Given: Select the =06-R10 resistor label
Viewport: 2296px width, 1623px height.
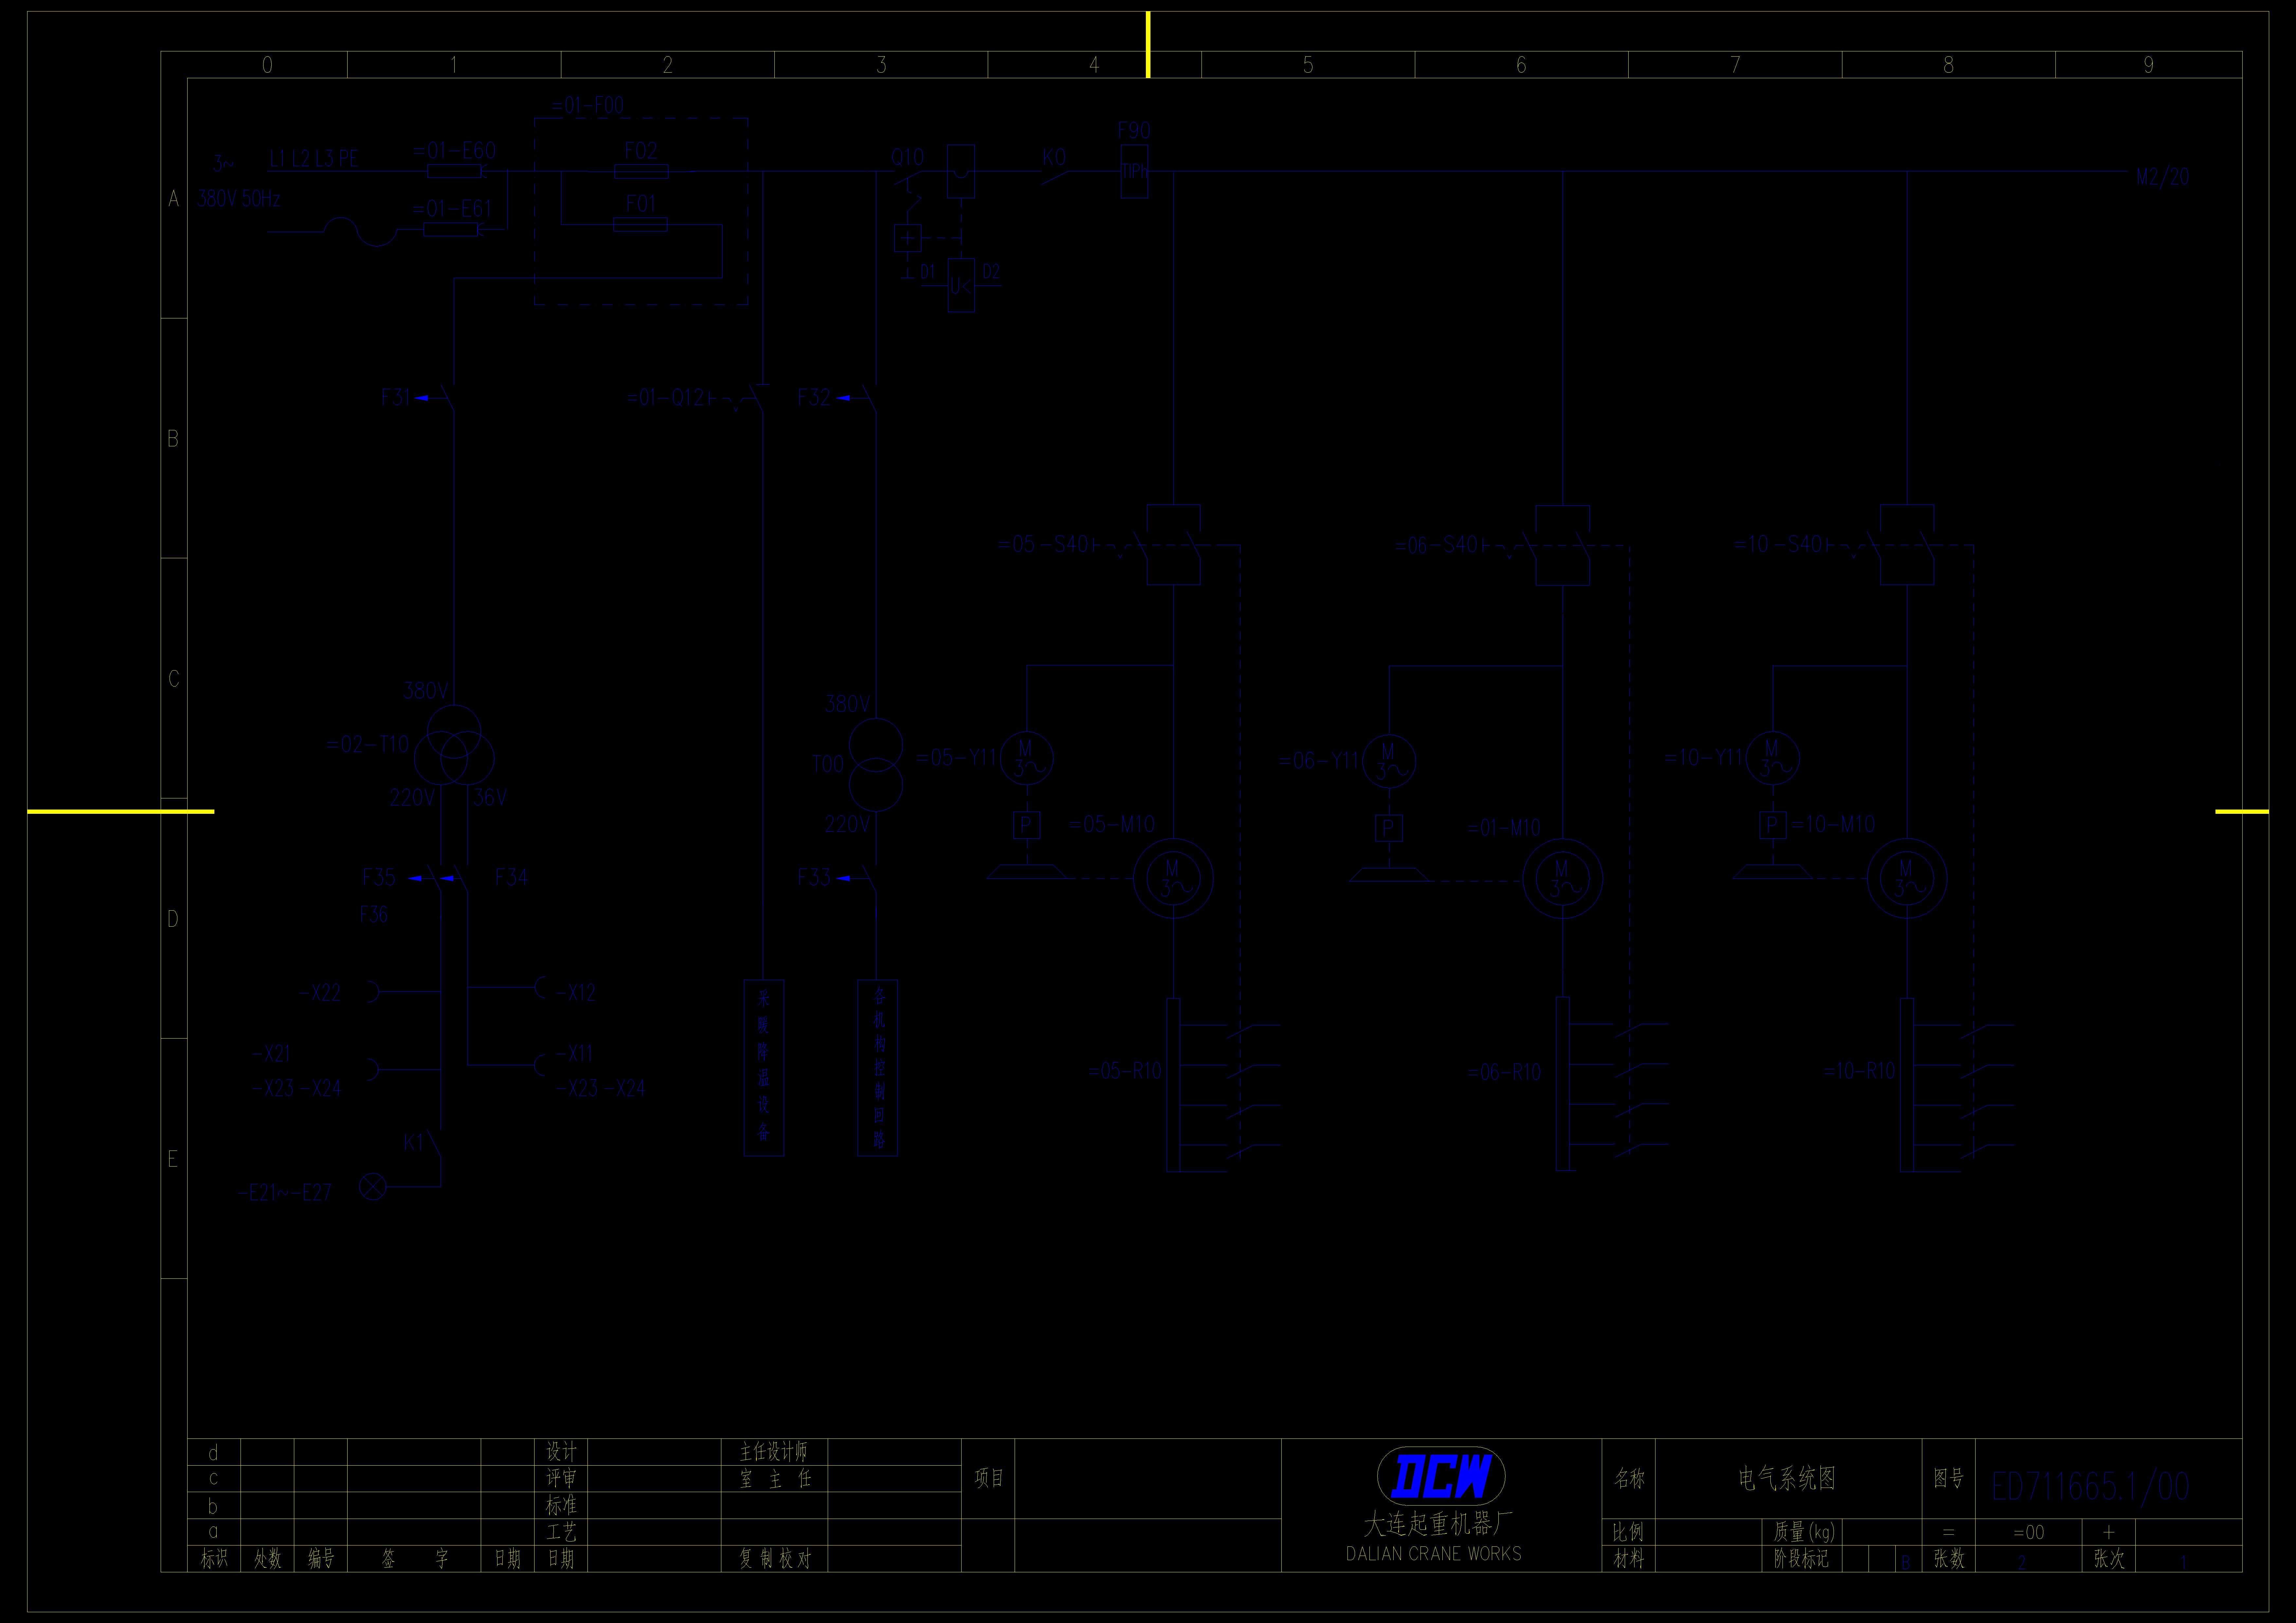Looking at the screenshot, I should pos(1504,1072).
